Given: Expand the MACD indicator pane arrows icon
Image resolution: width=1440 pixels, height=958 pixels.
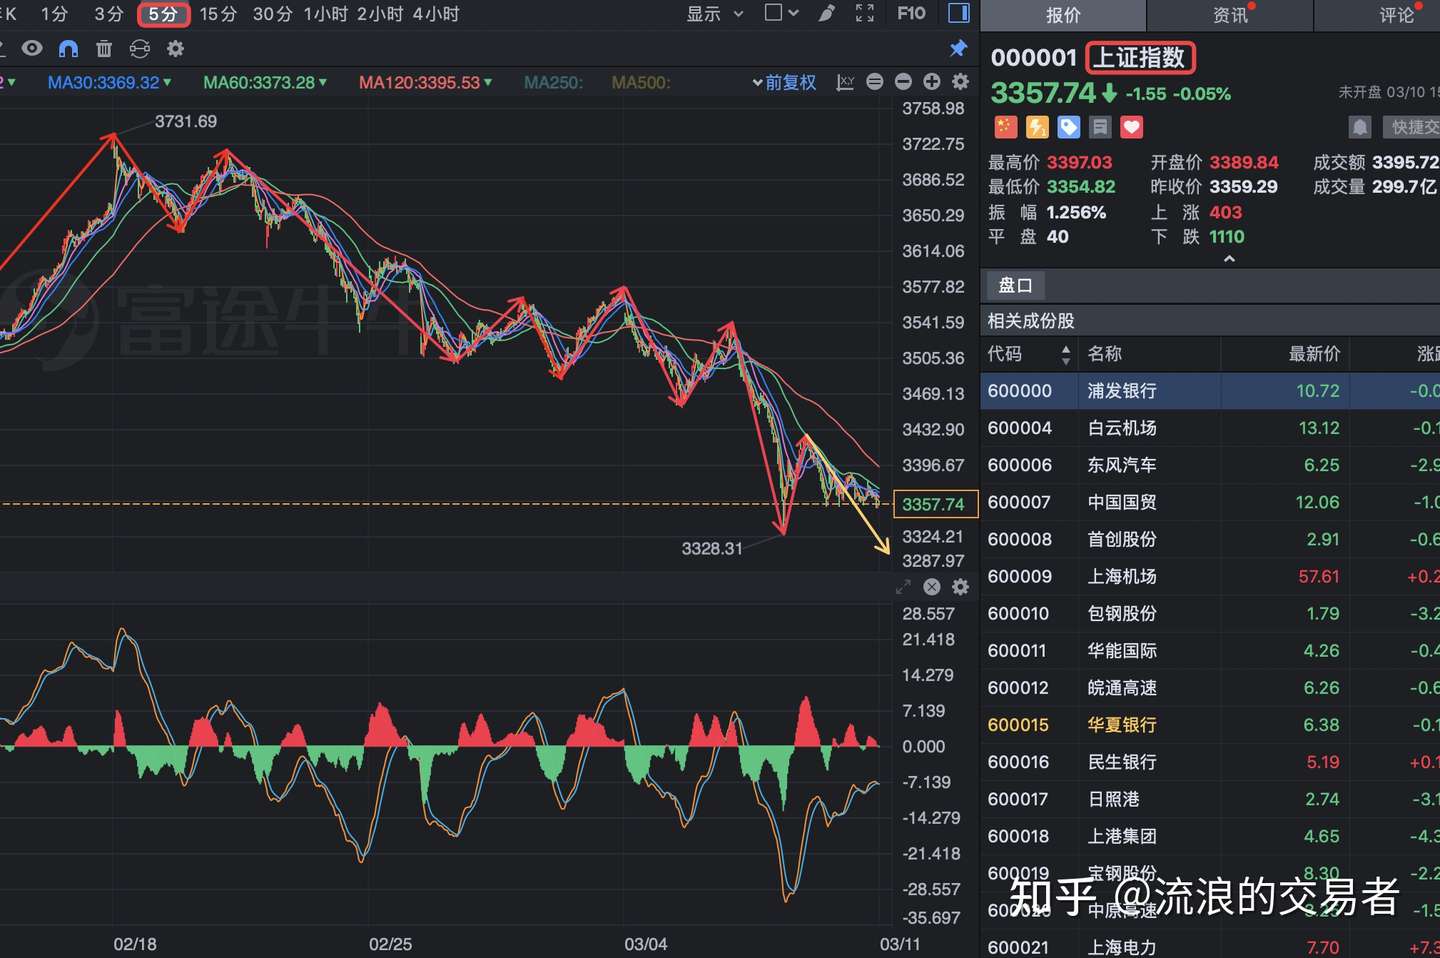Looking at the screenshot, I should pos(903,587).
